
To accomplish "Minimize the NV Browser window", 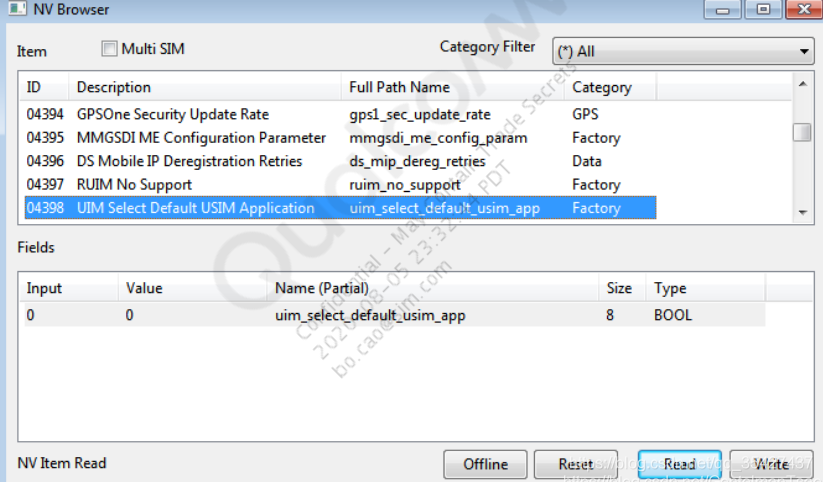I will coord(723,9).
